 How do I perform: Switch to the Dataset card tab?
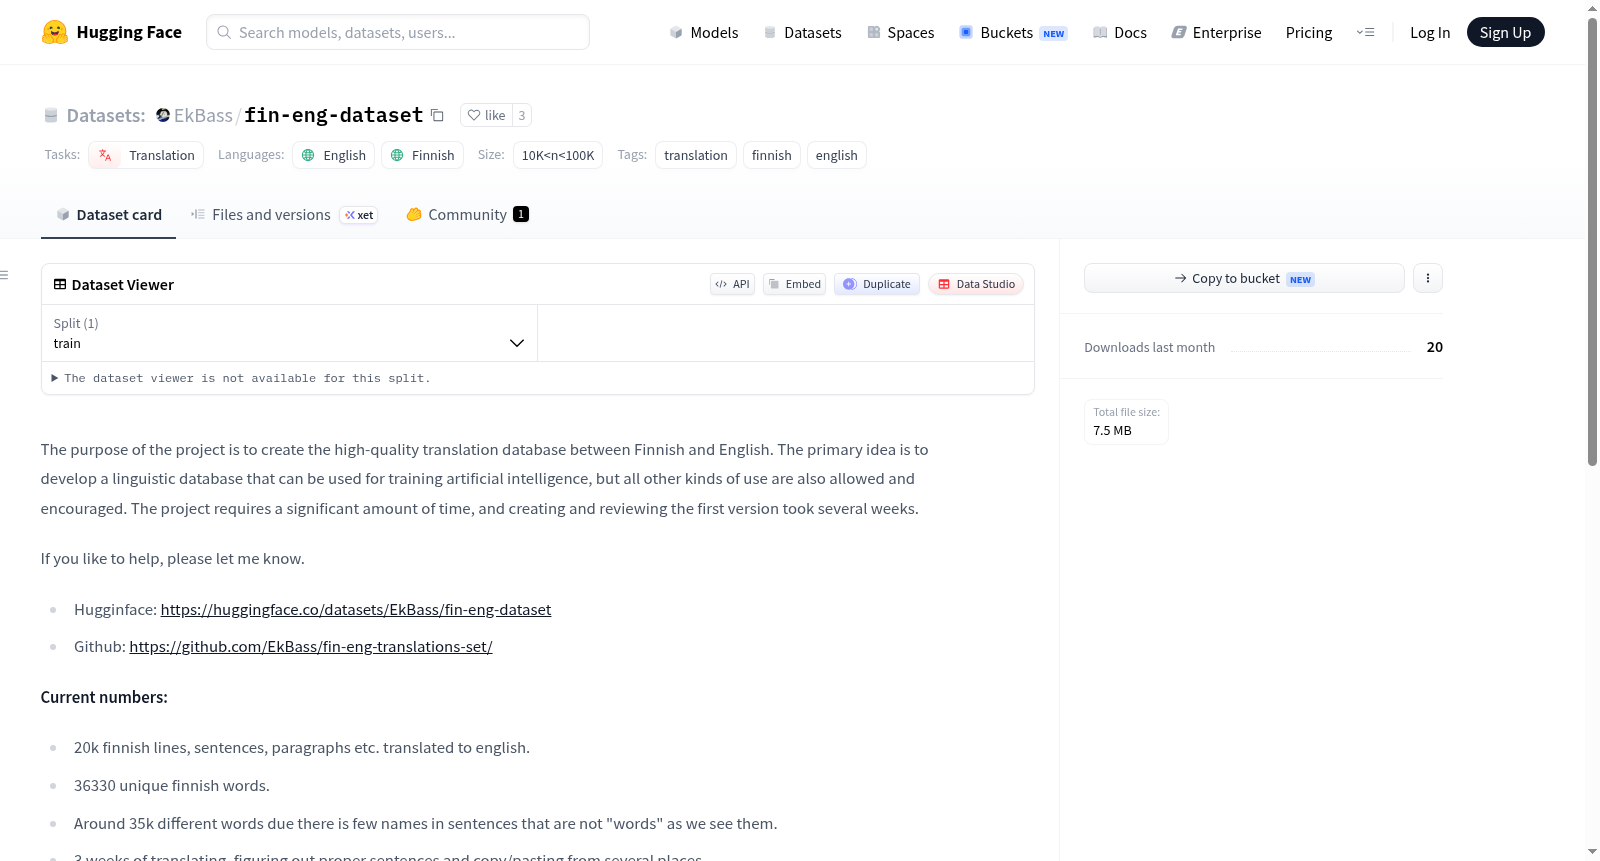point(109,214)
